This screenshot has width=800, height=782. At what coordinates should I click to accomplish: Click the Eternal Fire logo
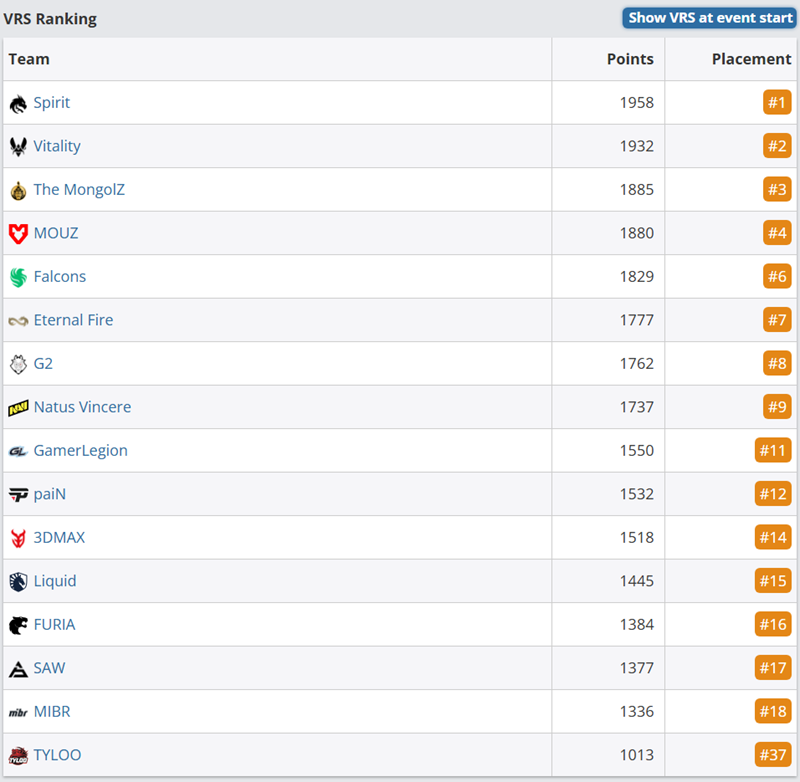[18, 320]
